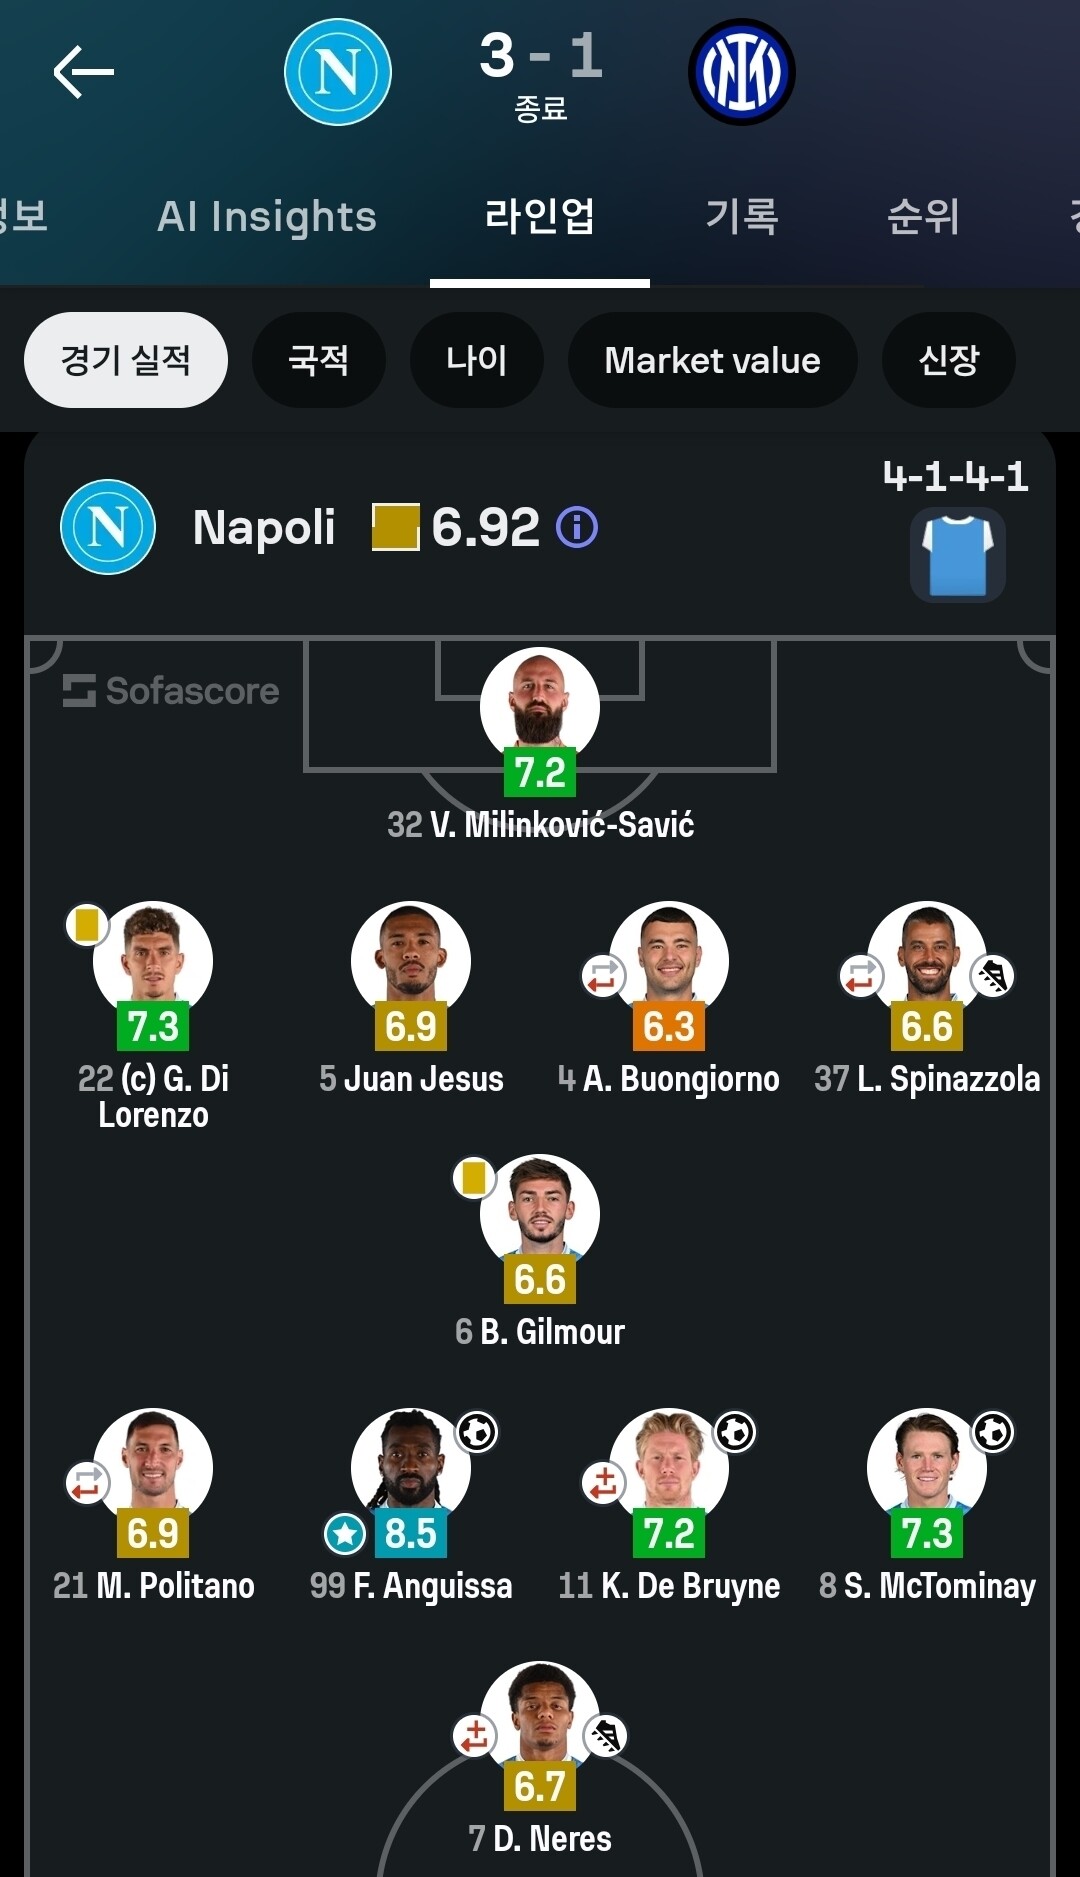Switch to the 기록 tab
The image size is (1080, 1877).
tap(742, 216)
